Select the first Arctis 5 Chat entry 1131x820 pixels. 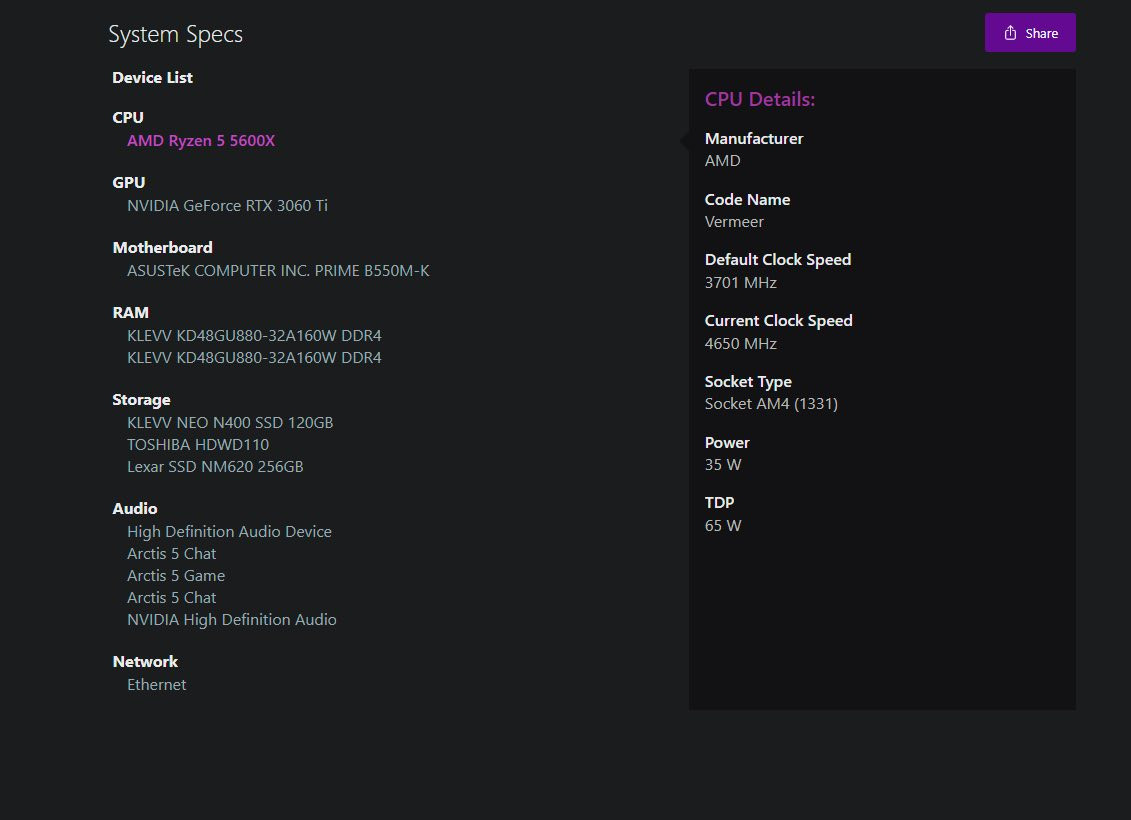[x=172, y=554]
